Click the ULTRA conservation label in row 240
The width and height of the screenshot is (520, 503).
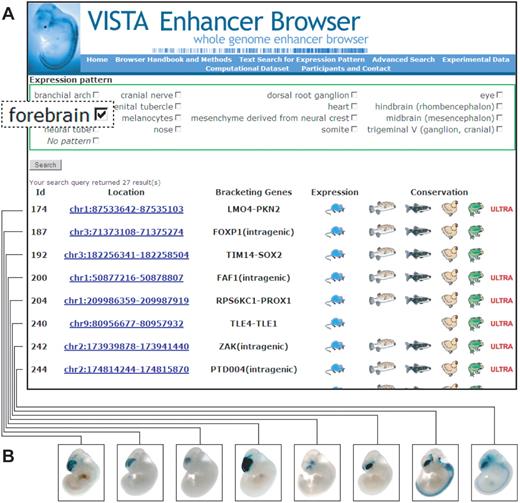[501, 324]
